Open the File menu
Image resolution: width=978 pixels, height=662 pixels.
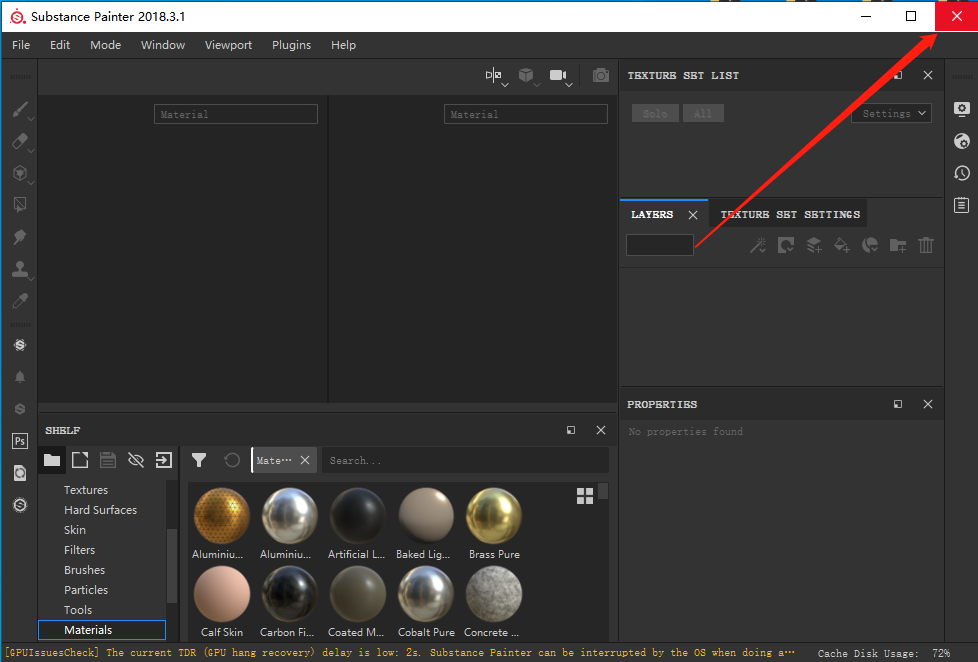[21, 45]
